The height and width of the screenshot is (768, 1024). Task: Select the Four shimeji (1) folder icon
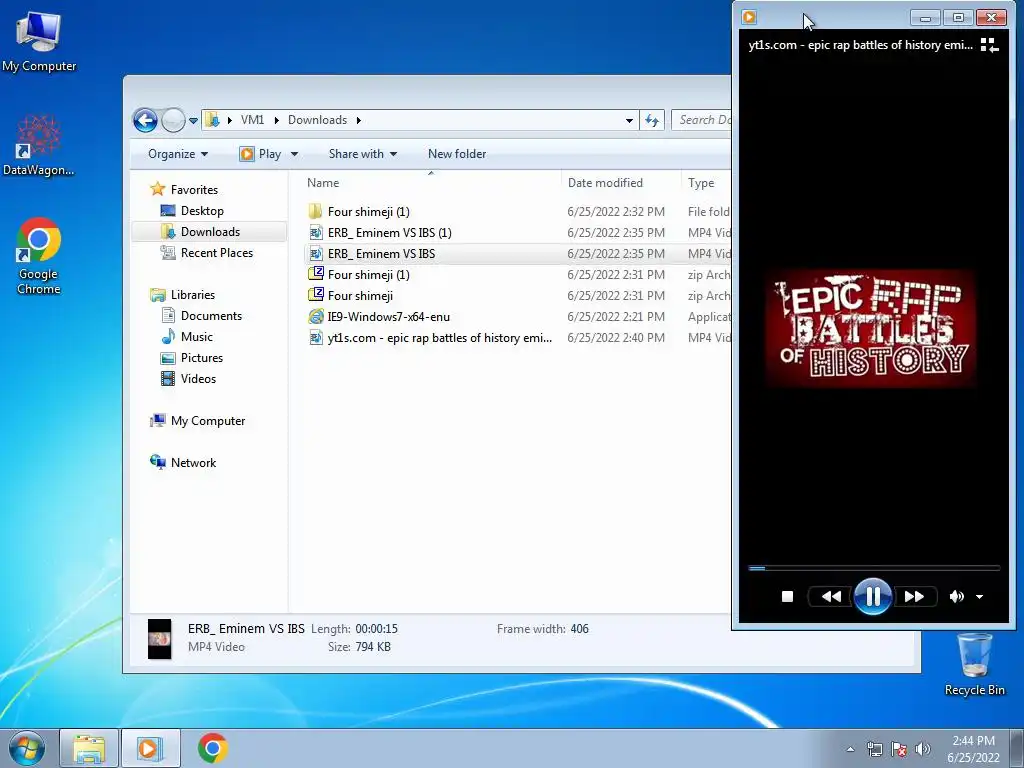315,211
